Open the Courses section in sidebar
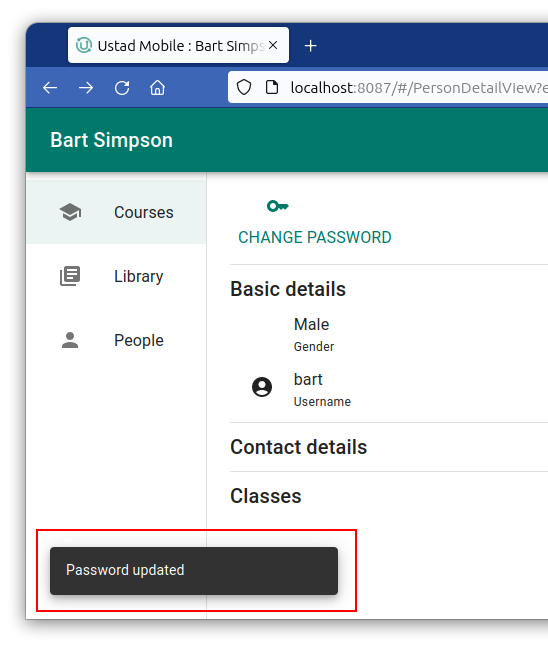 click(116, 212)
